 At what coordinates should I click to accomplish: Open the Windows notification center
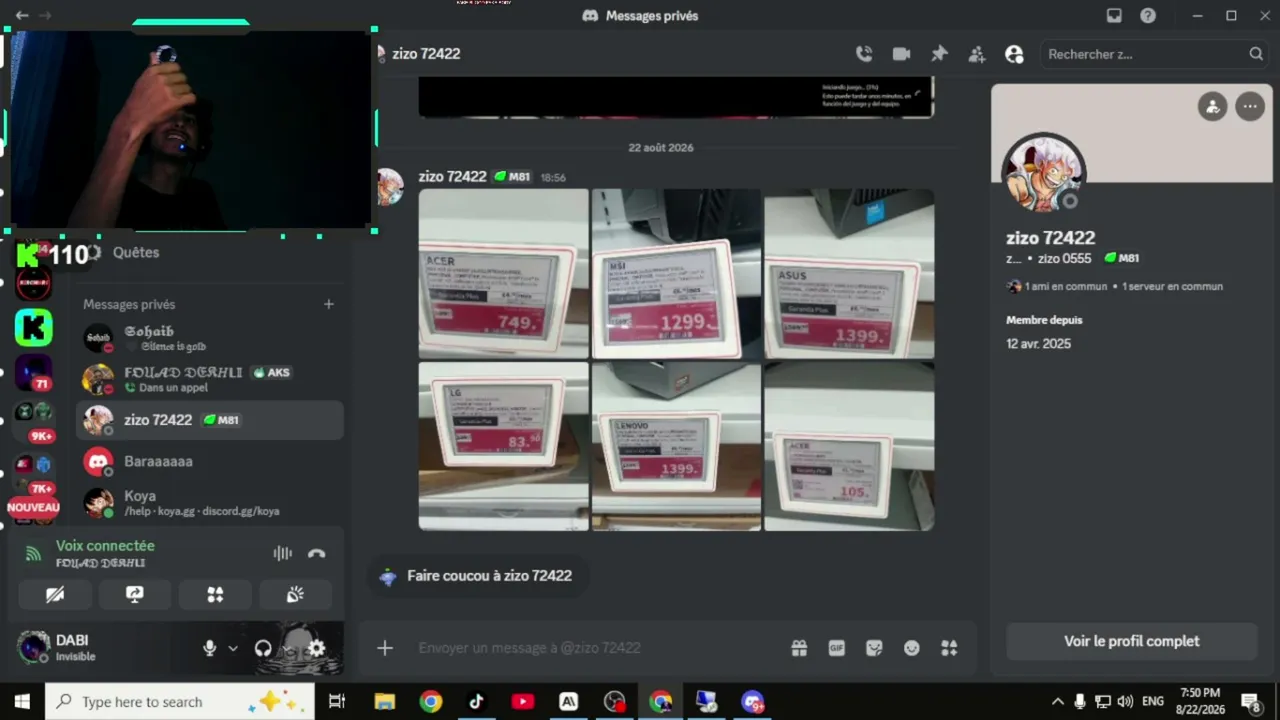[1250, 702]
